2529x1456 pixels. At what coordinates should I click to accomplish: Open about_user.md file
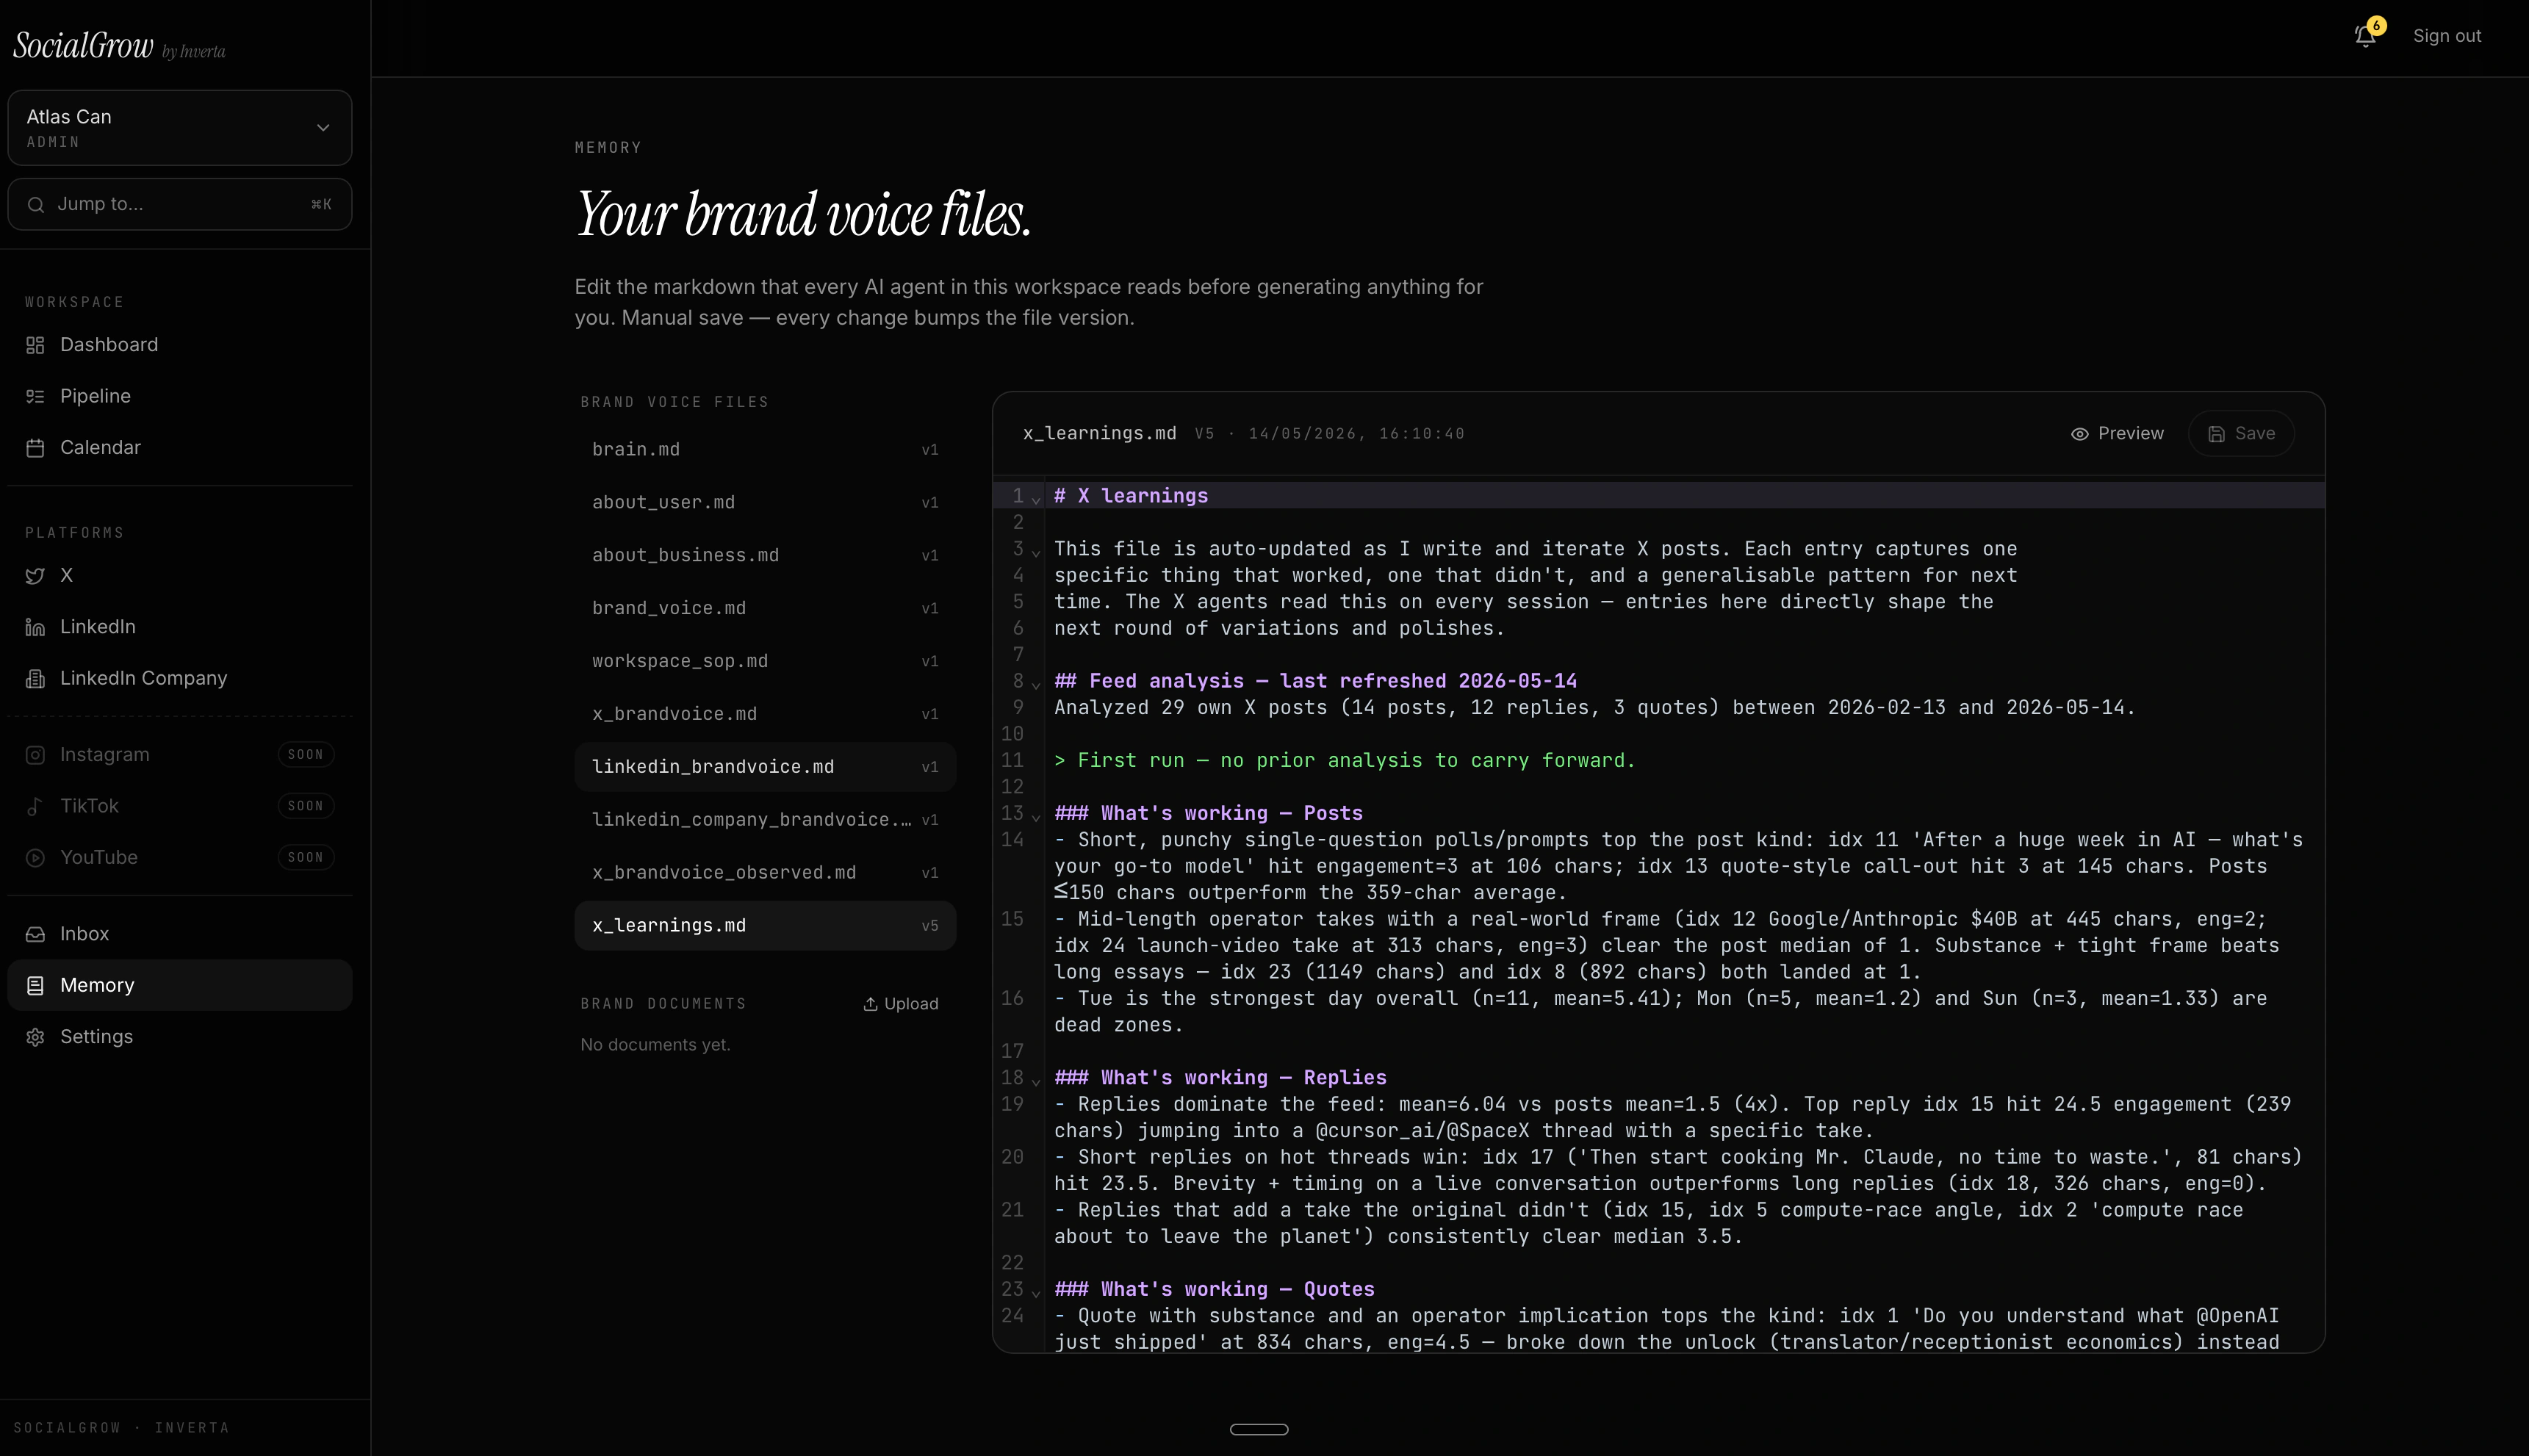click(x=765, y=503)
